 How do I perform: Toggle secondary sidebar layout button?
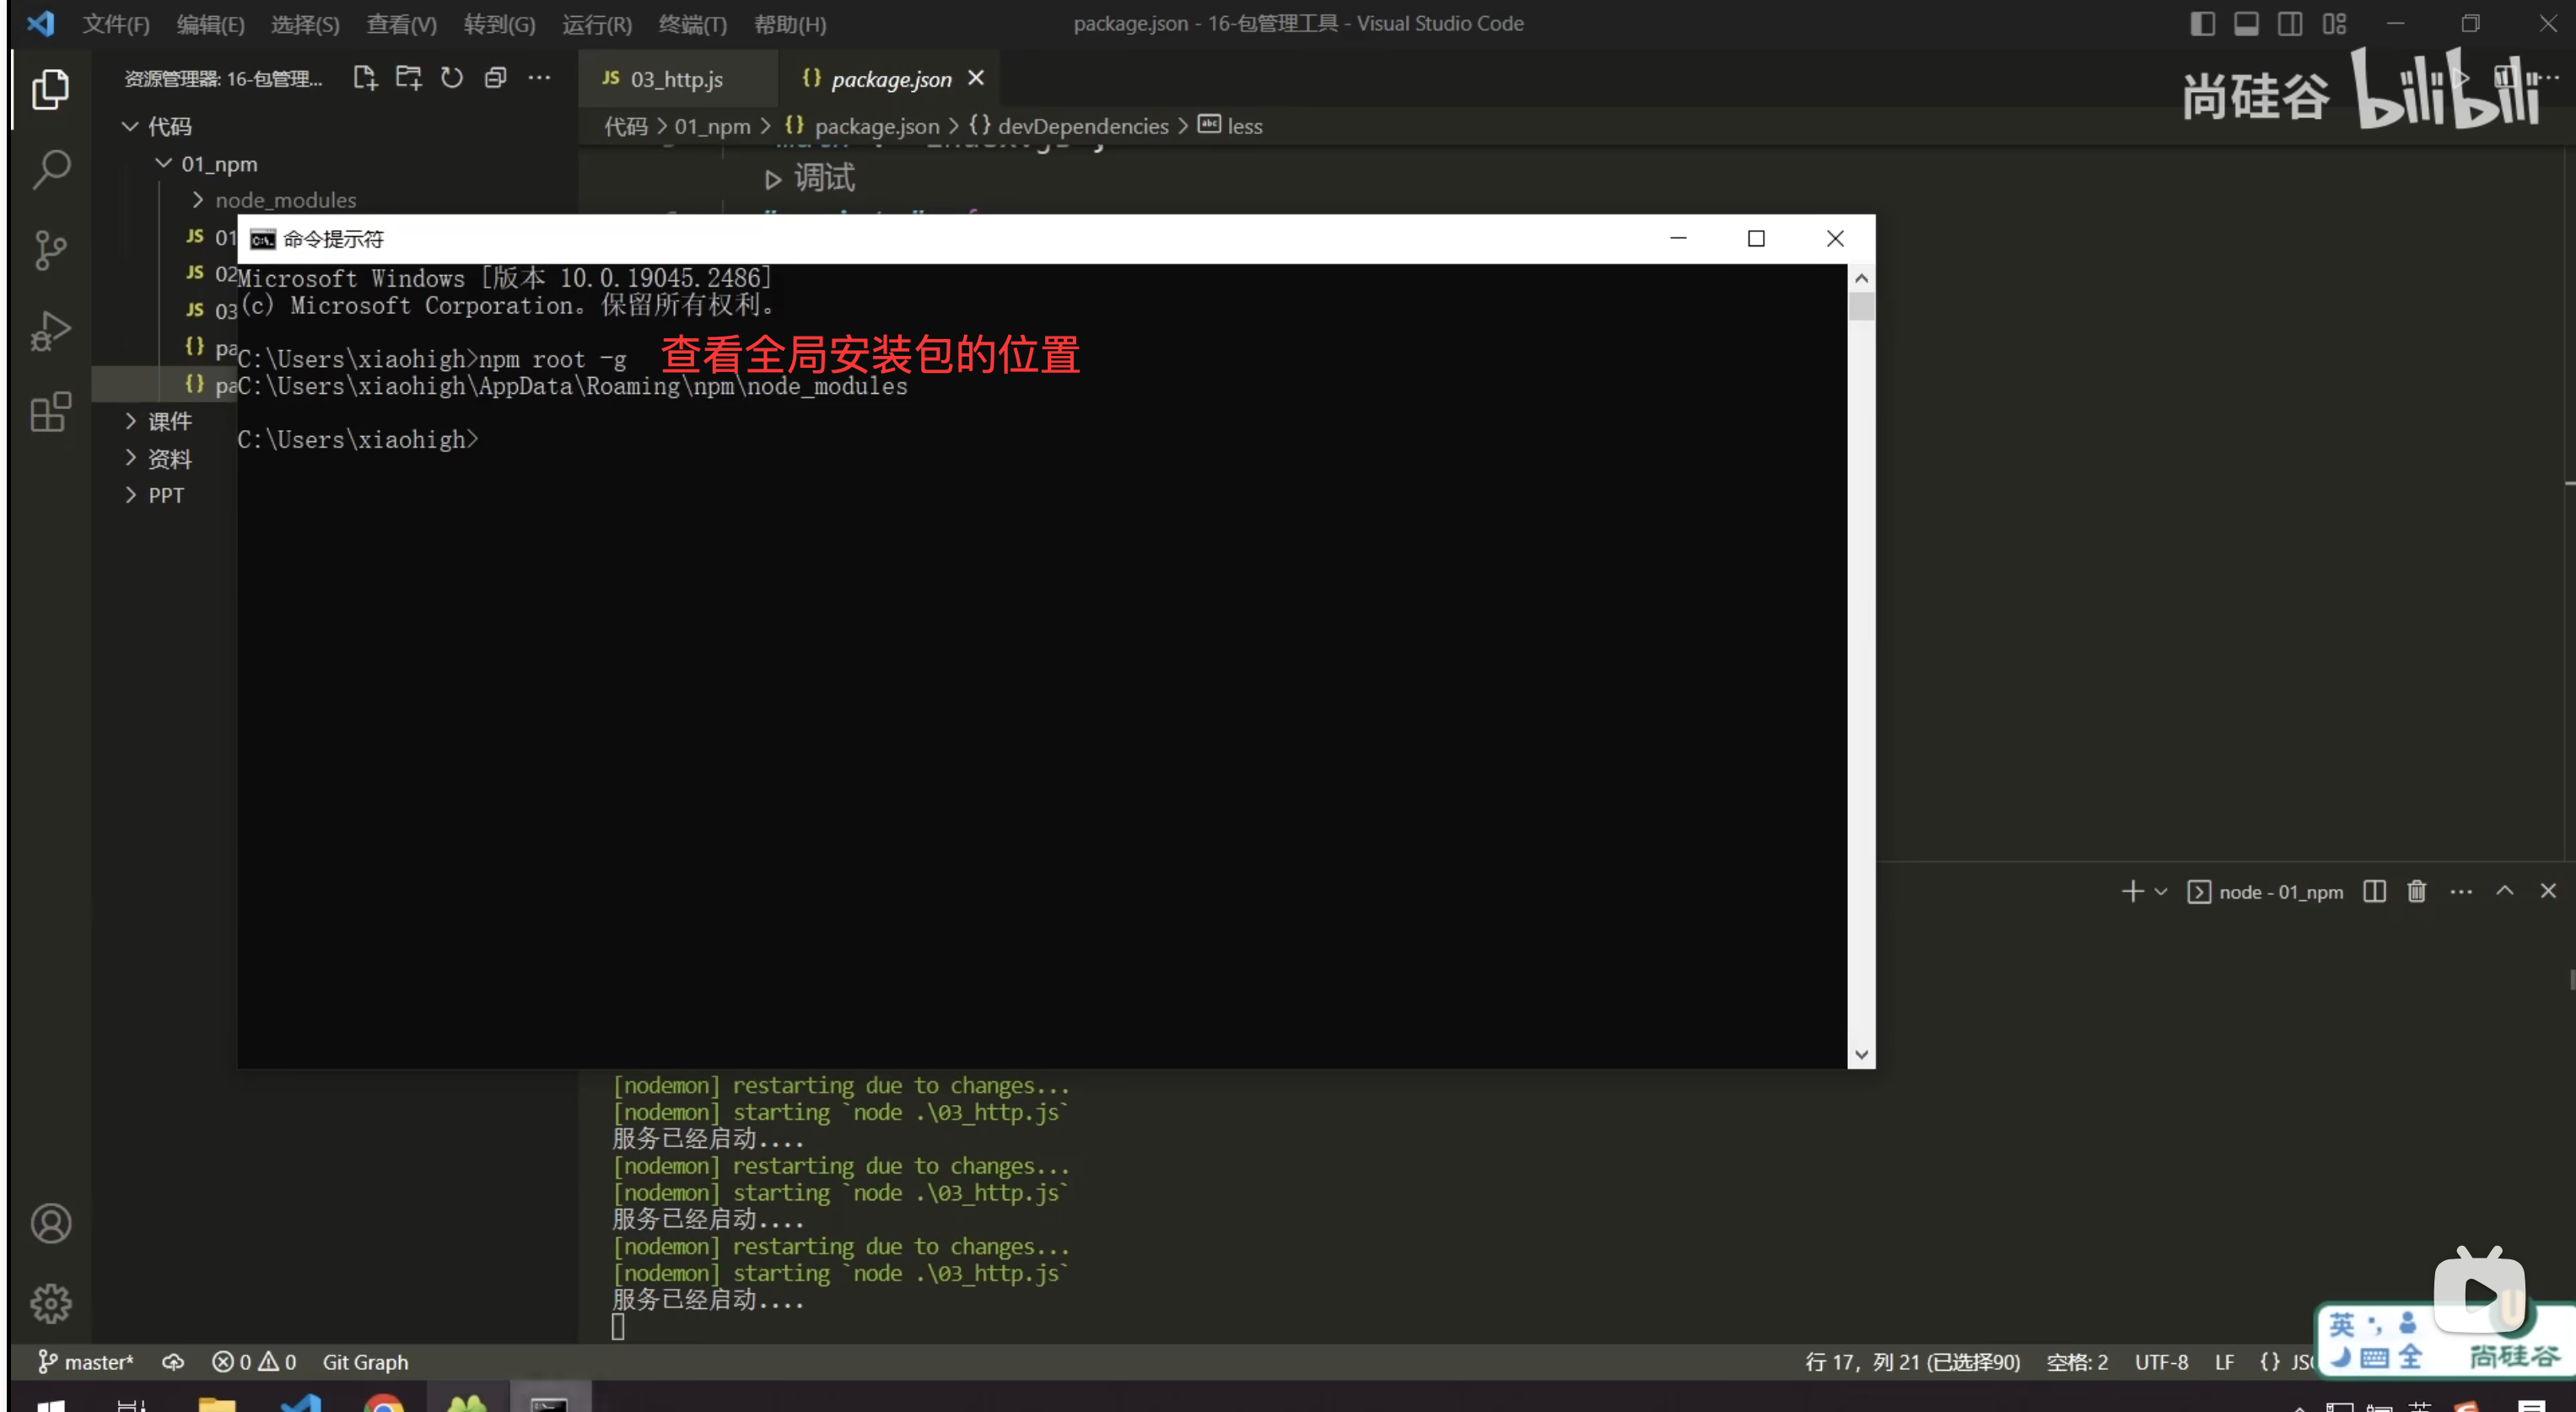[2289, 23]
